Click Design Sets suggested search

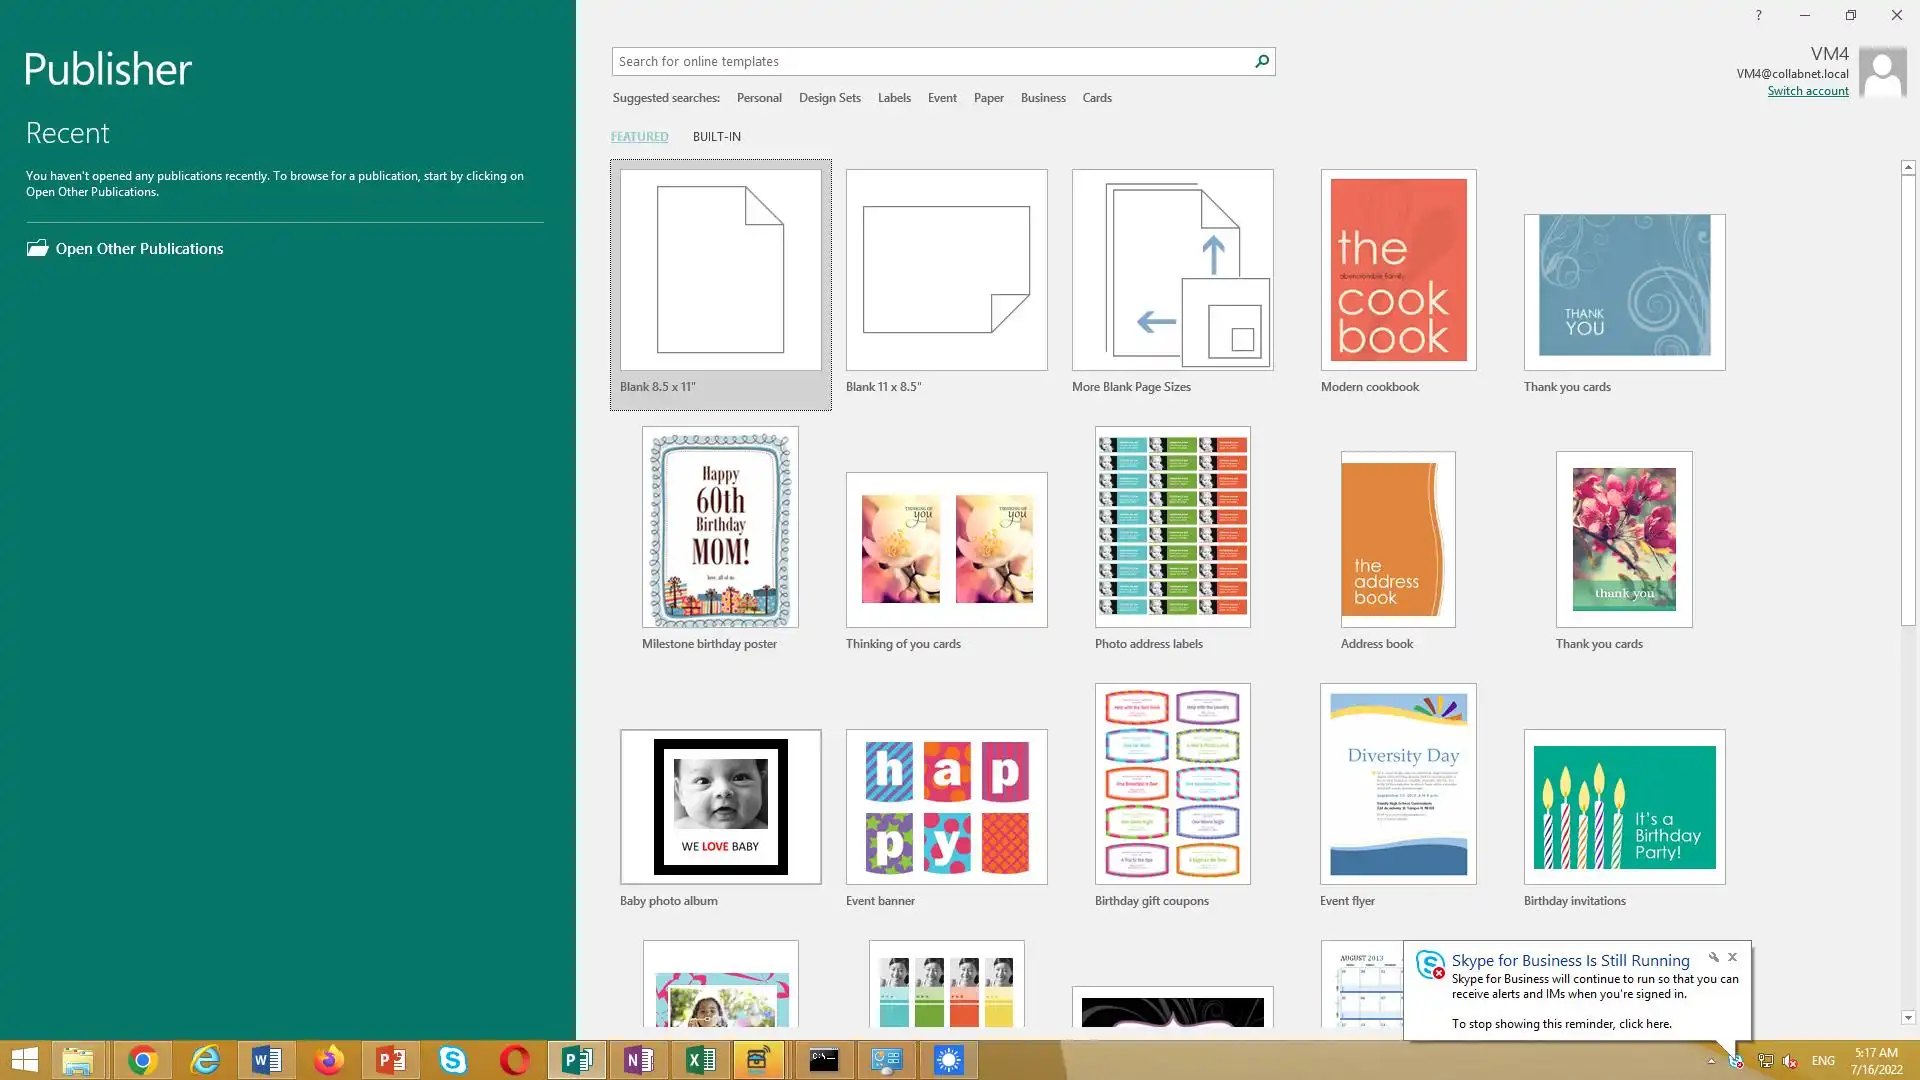[x=829, y=98]
